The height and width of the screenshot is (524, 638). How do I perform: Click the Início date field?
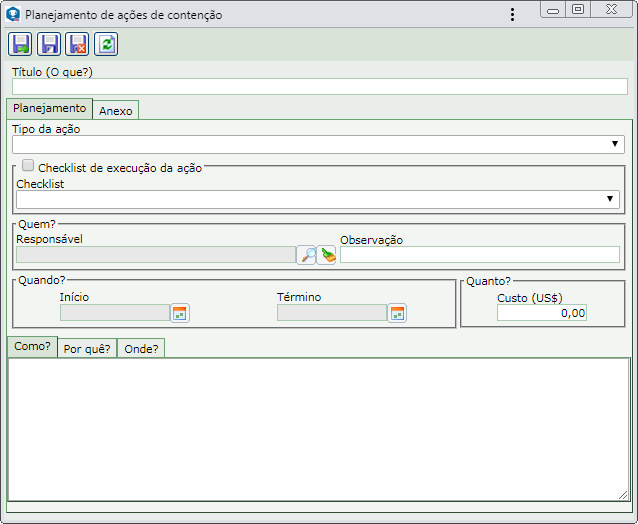coord(115,313)
